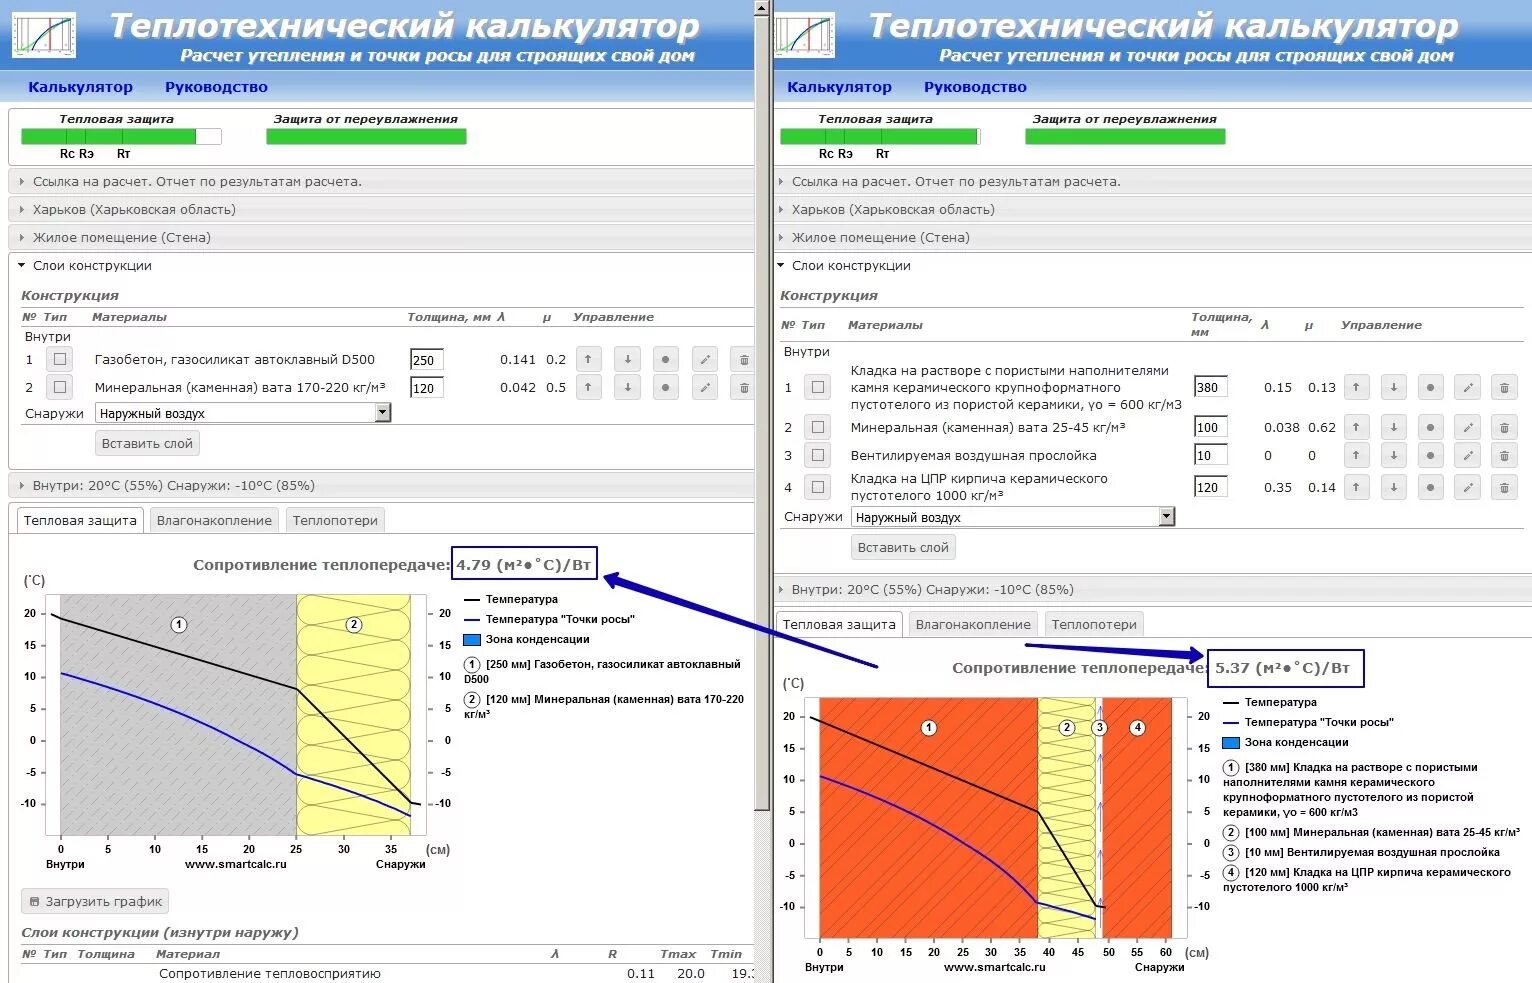Edit 380 mm Кладка layer with pencil

1468,387
